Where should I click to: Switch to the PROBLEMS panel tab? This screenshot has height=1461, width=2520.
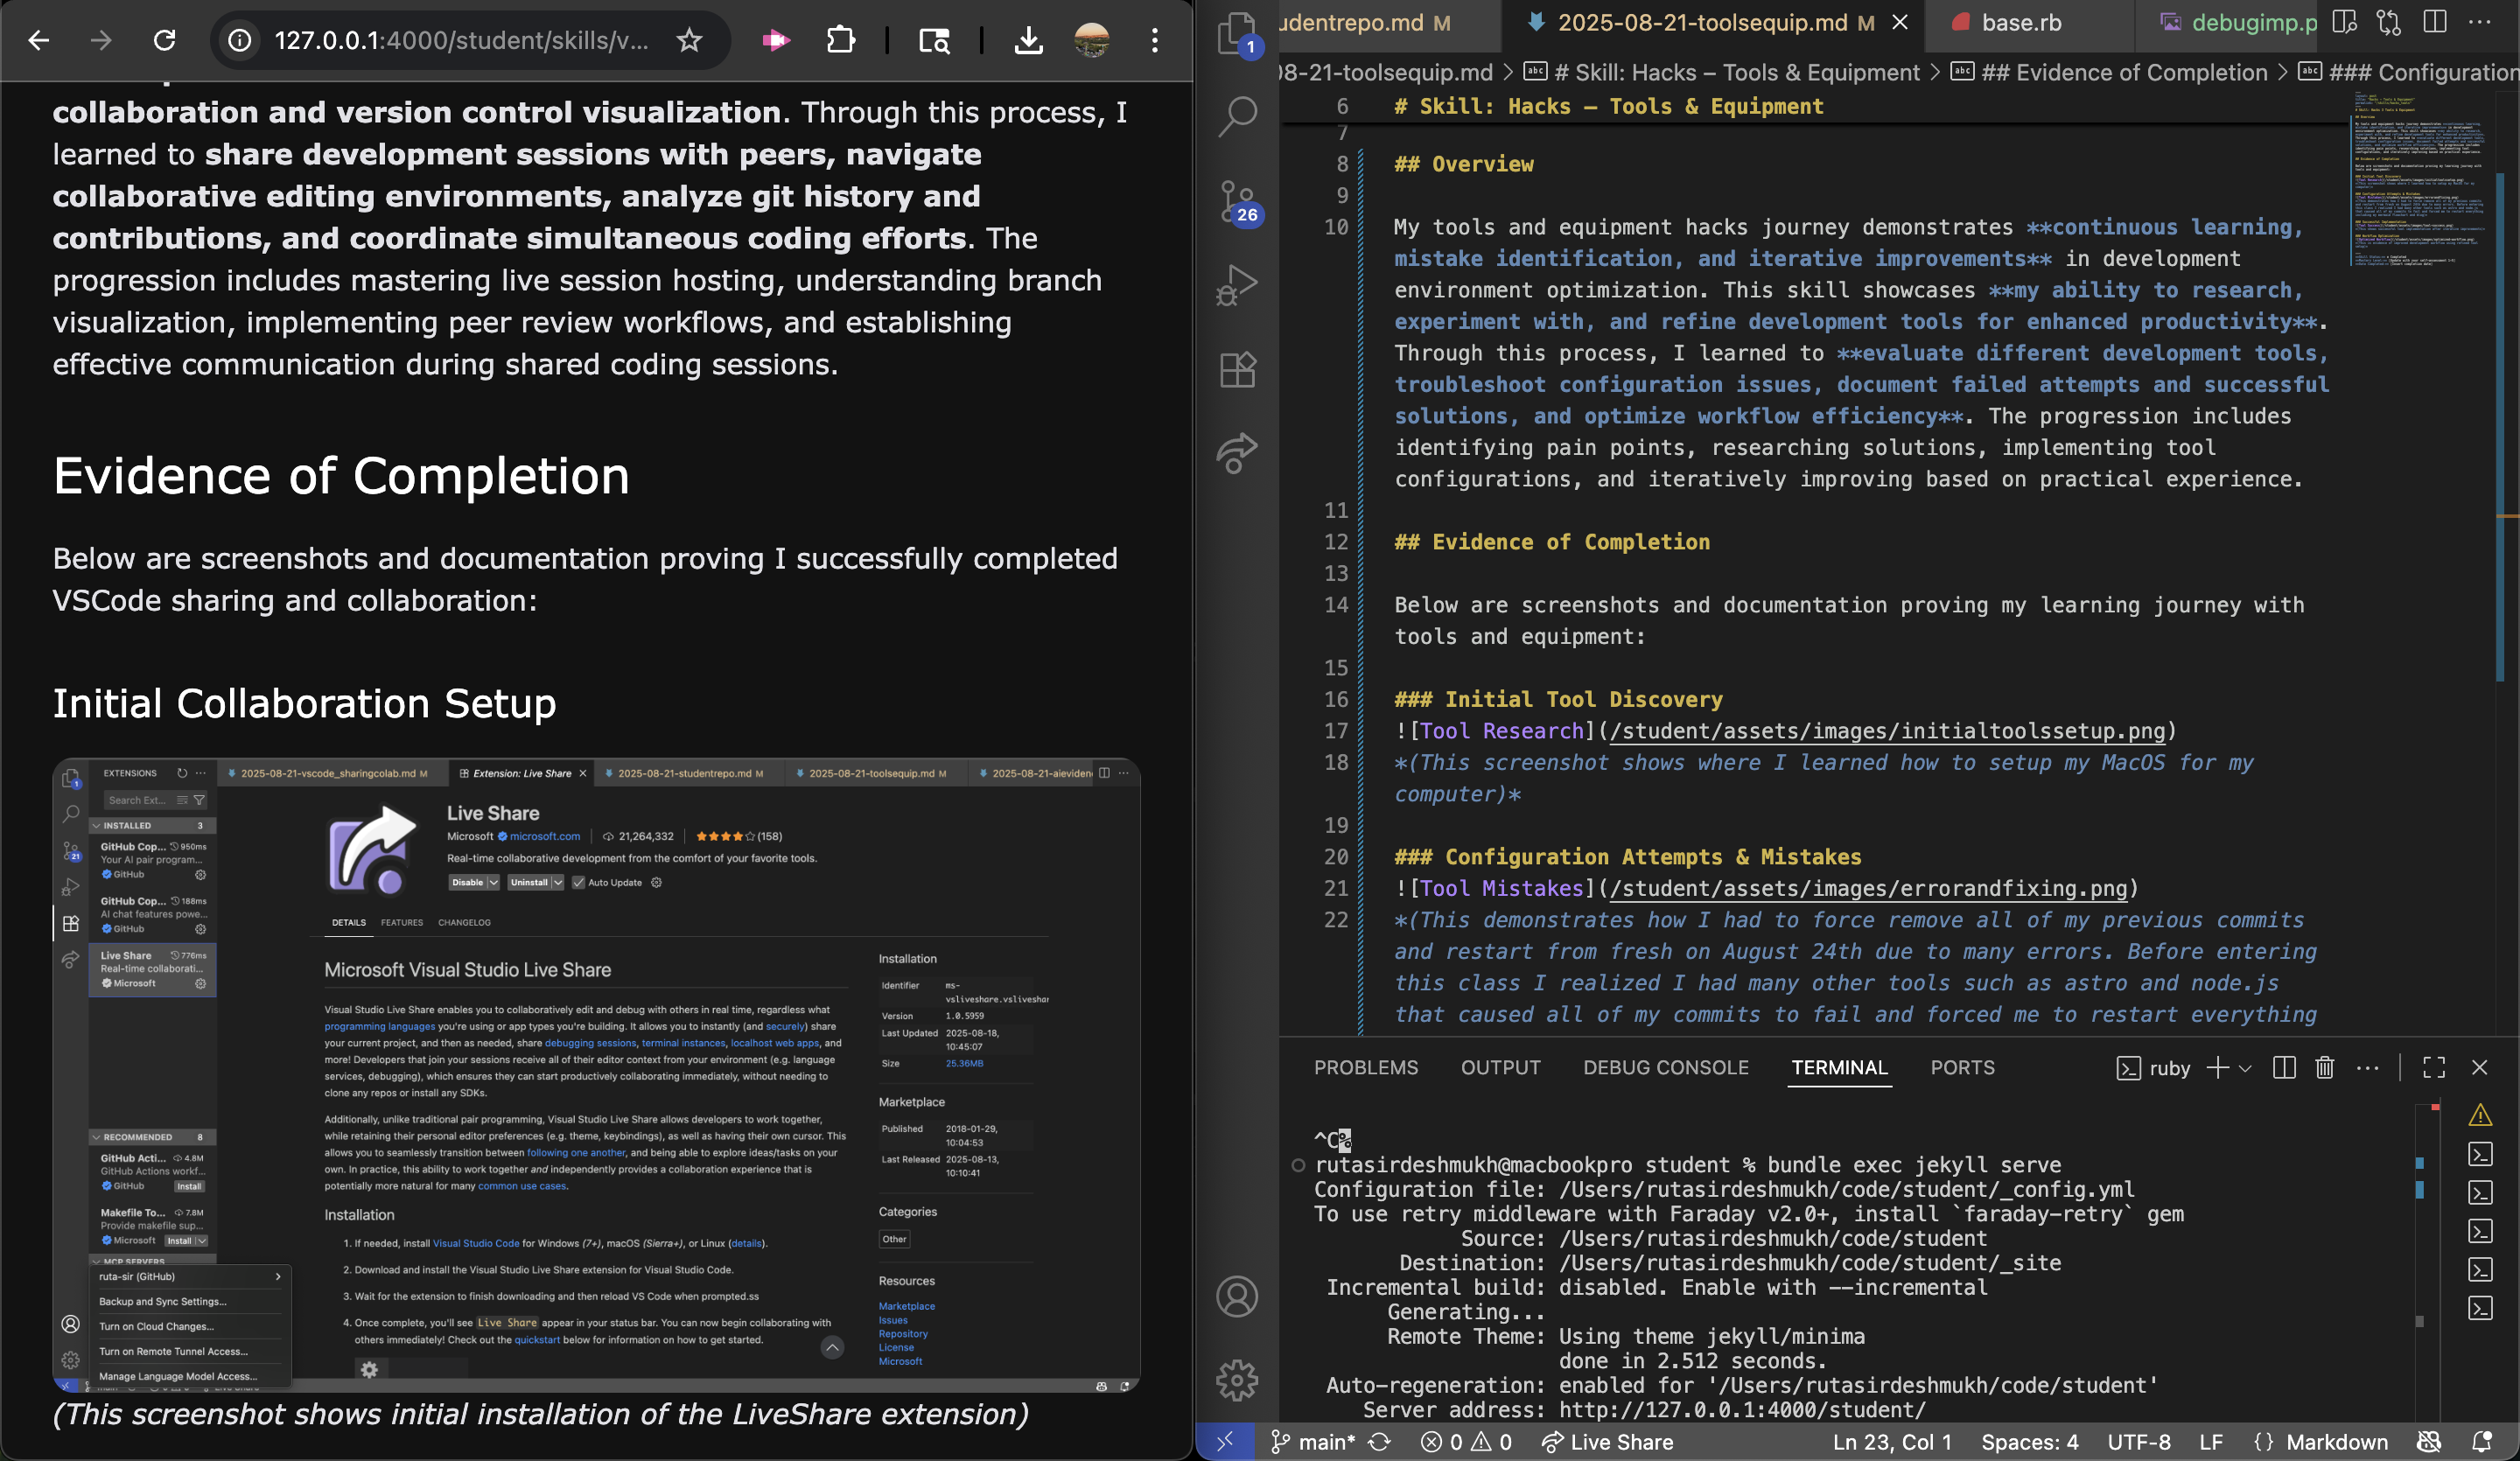[1366, 1068]
